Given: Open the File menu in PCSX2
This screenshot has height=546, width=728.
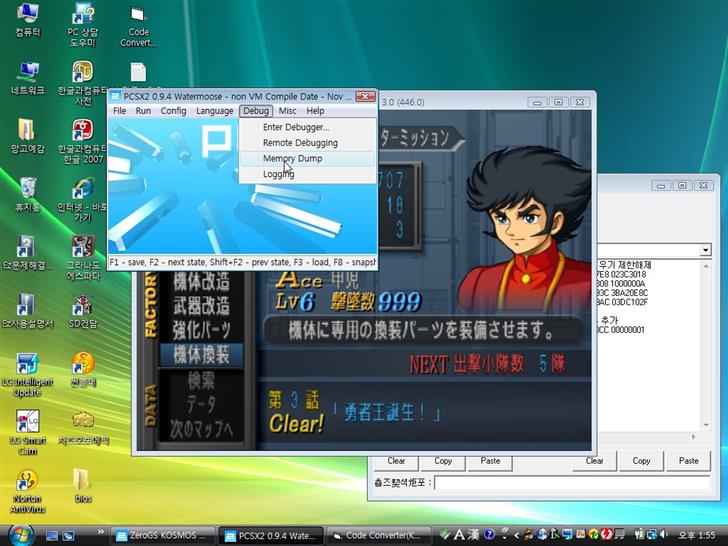Looking at the screenshot, I should point(119,111).
